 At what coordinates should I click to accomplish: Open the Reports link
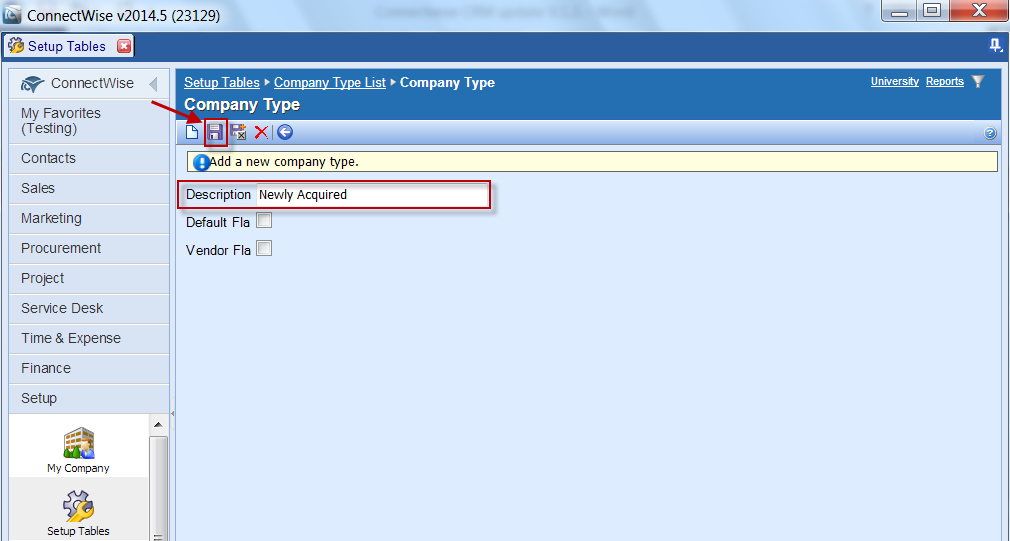945,81
